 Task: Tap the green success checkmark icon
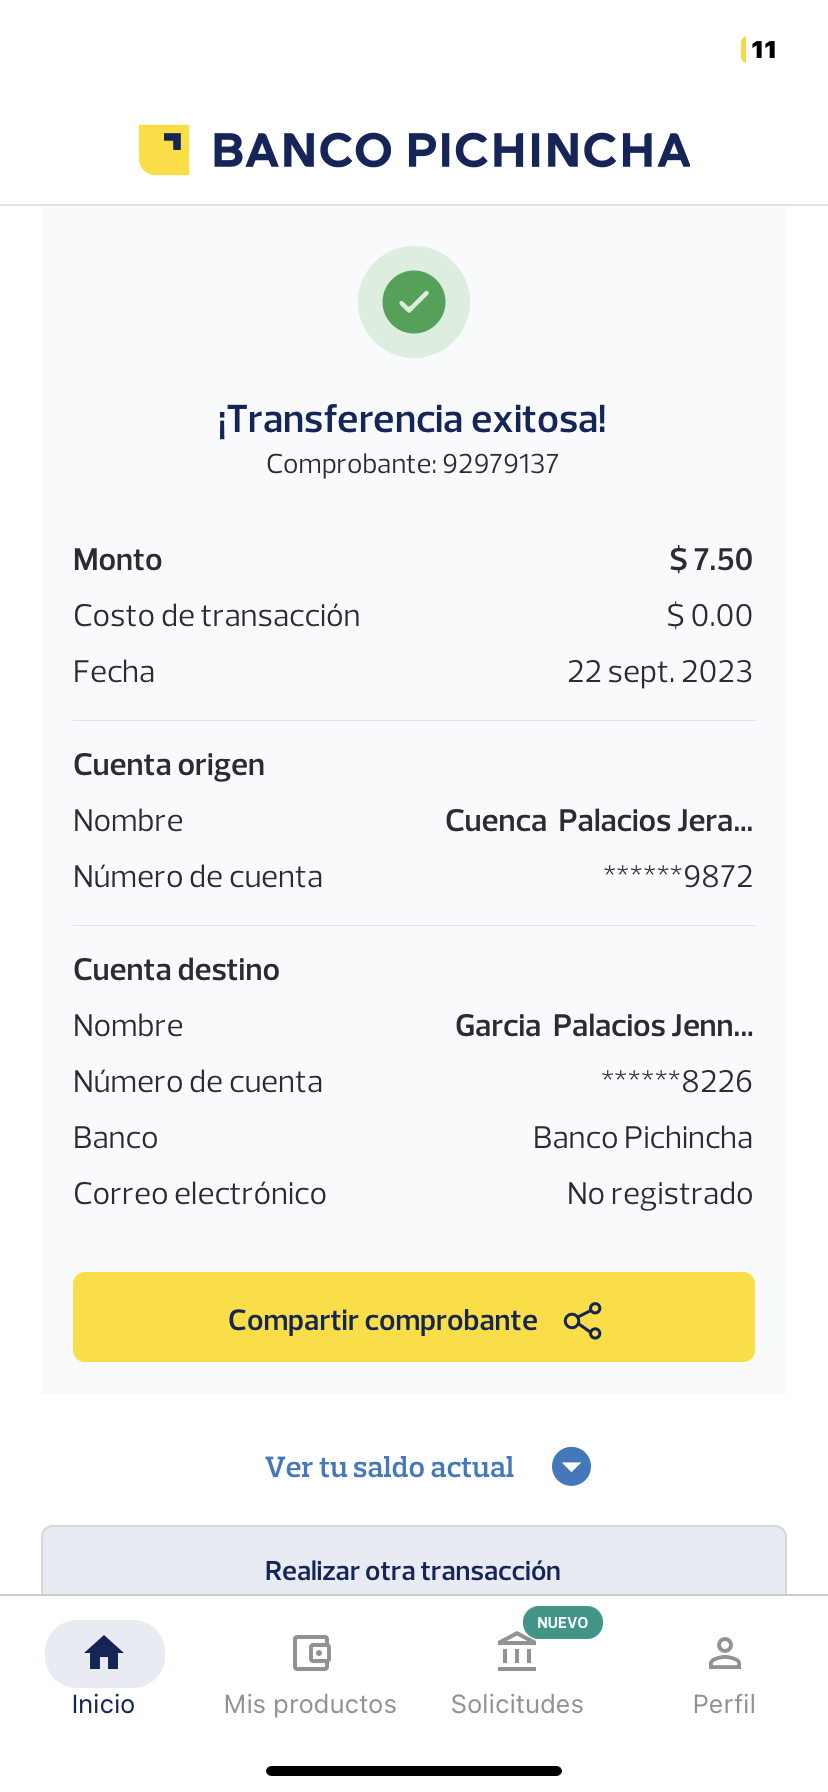coord(414,301)
